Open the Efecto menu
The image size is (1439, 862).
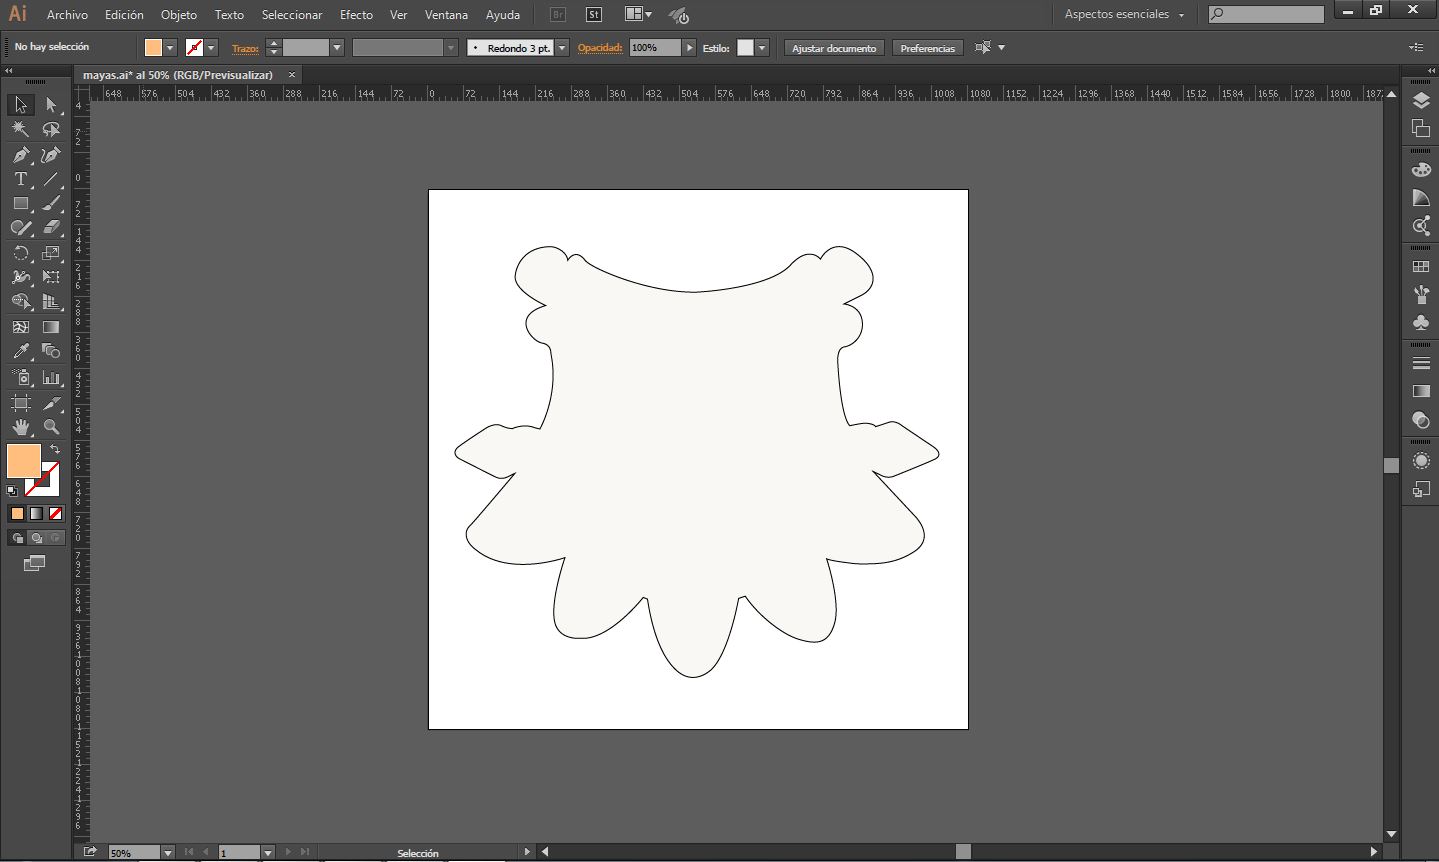tap(356, 15)
